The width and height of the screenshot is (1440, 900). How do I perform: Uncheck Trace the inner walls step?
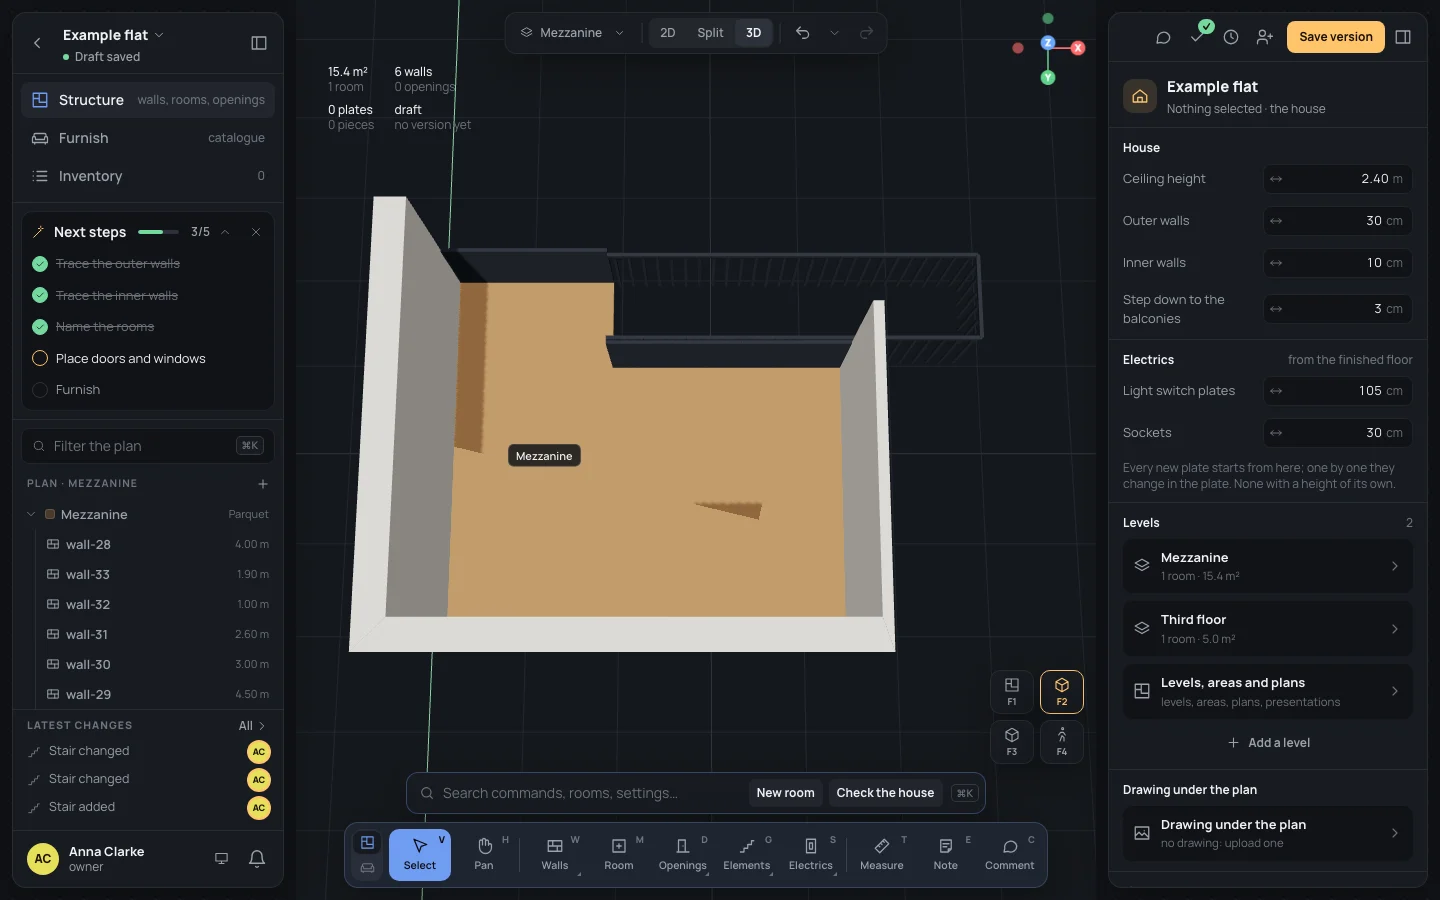click(40, 296)
